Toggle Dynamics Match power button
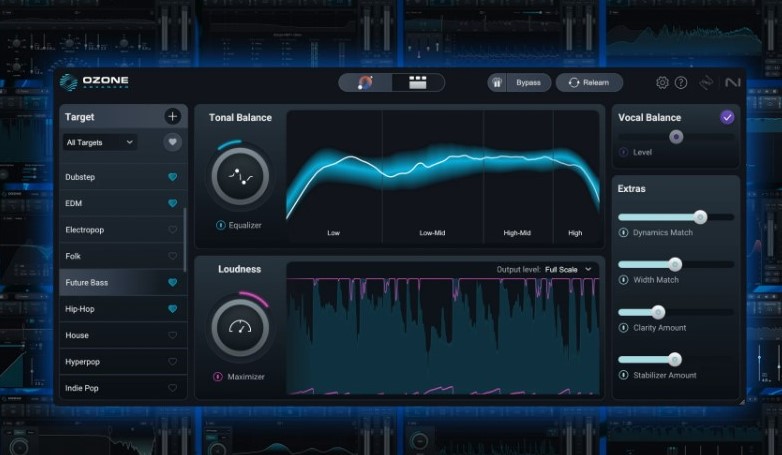This screenshot has height=455, width=782. click(623, 232)
